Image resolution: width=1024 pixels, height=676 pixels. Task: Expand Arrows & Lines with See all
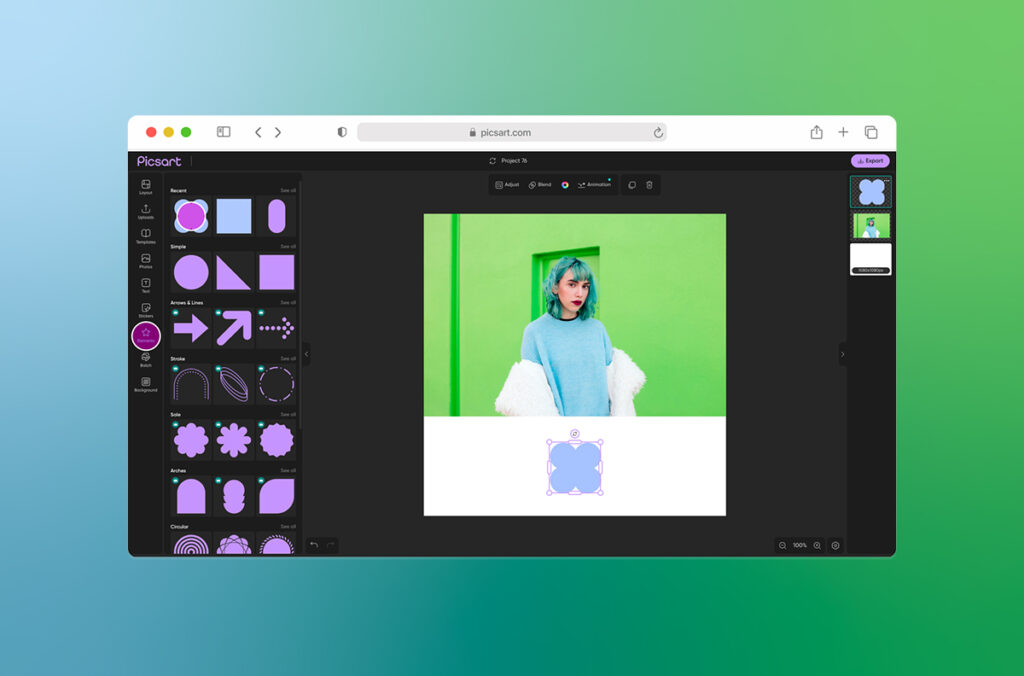point(288,302)
